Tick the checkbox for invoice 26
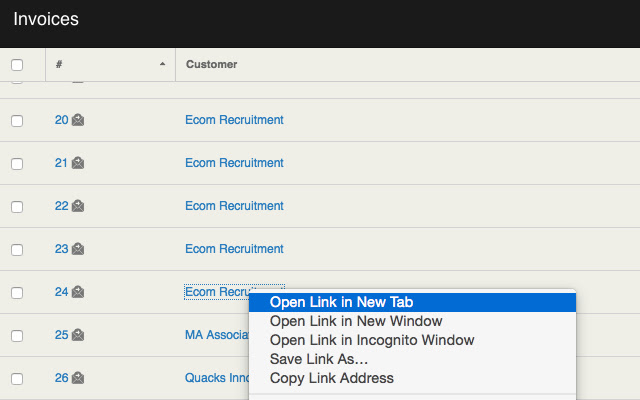The width and height of the screenshot is (640, 400). [x=17, y=378]
